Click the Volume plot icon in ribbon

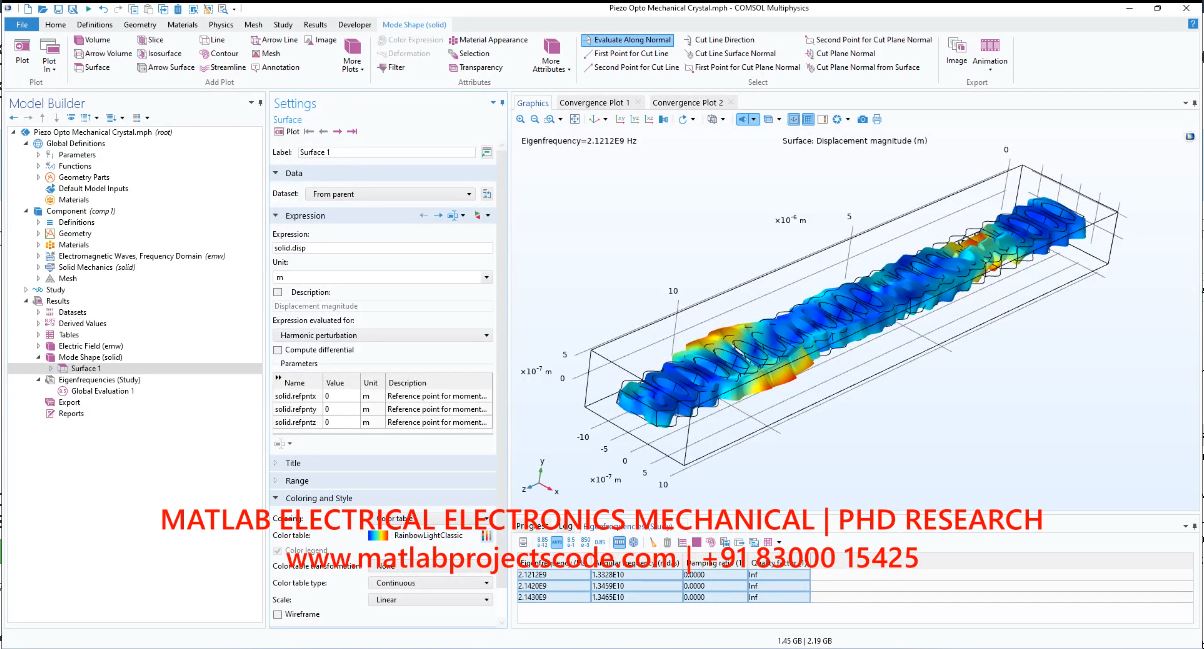(78, 40)
